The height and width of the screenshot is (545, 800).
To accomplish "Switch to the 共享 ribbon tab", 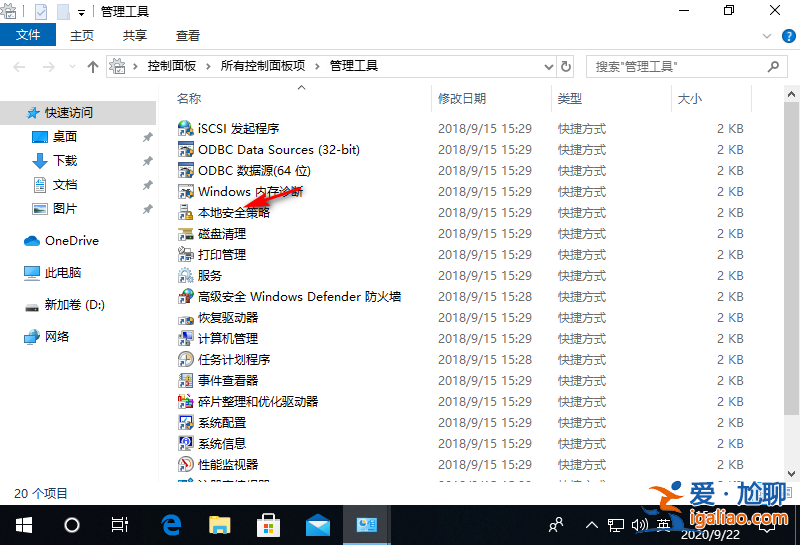I will [x=135, y=35].
